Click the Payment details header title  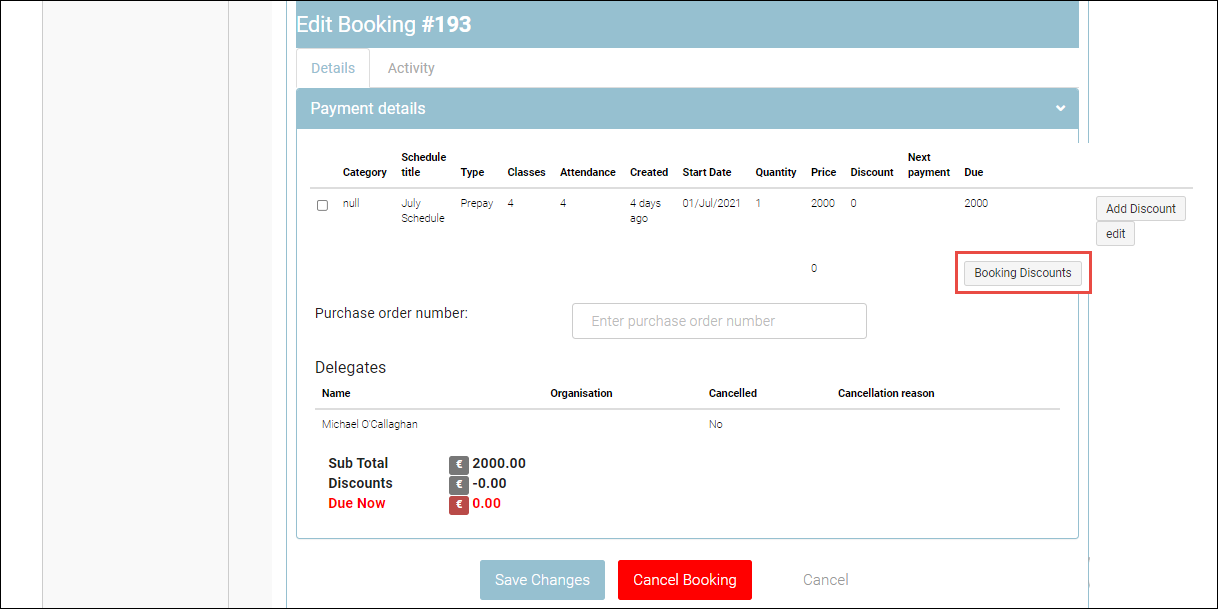click(368, 108)
